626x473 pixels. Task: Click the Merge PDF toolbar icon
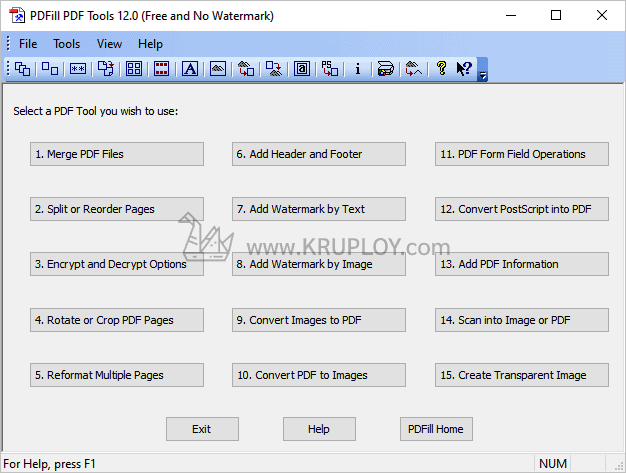tap(22, 69)
